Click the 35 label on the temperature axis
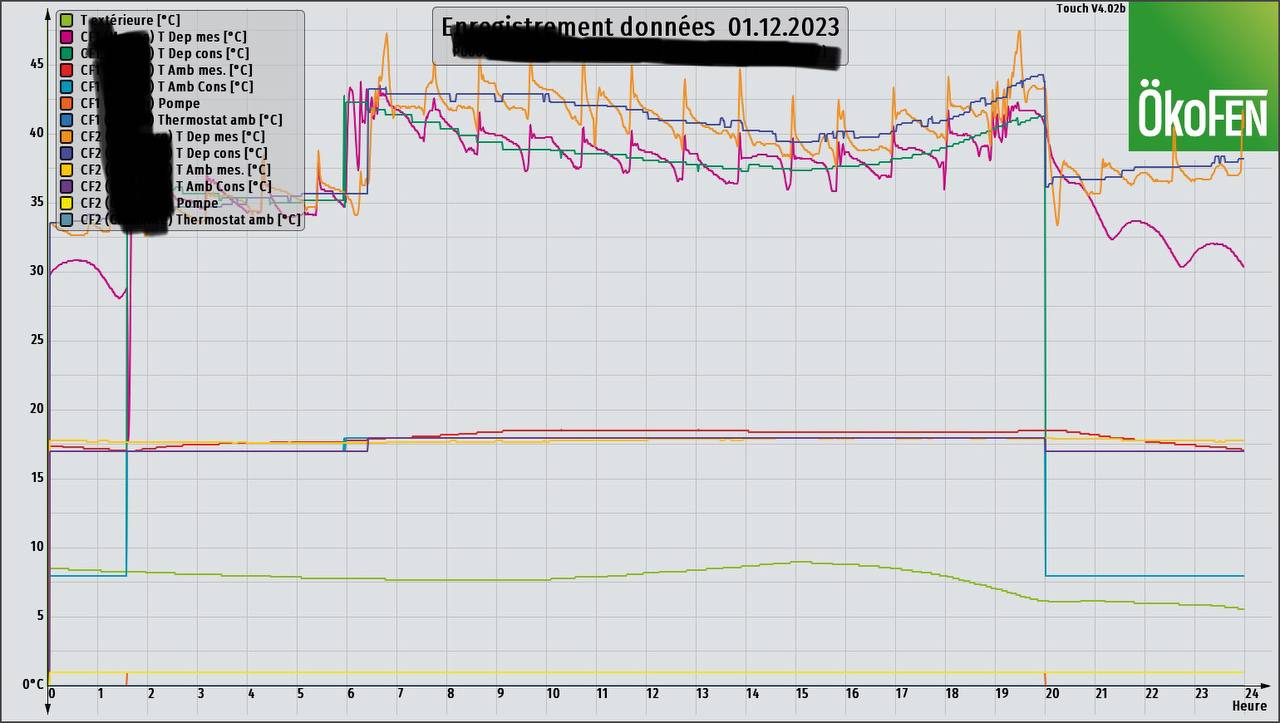The height and width of the screenshot is (723, 1280). (x=36, y=202)
